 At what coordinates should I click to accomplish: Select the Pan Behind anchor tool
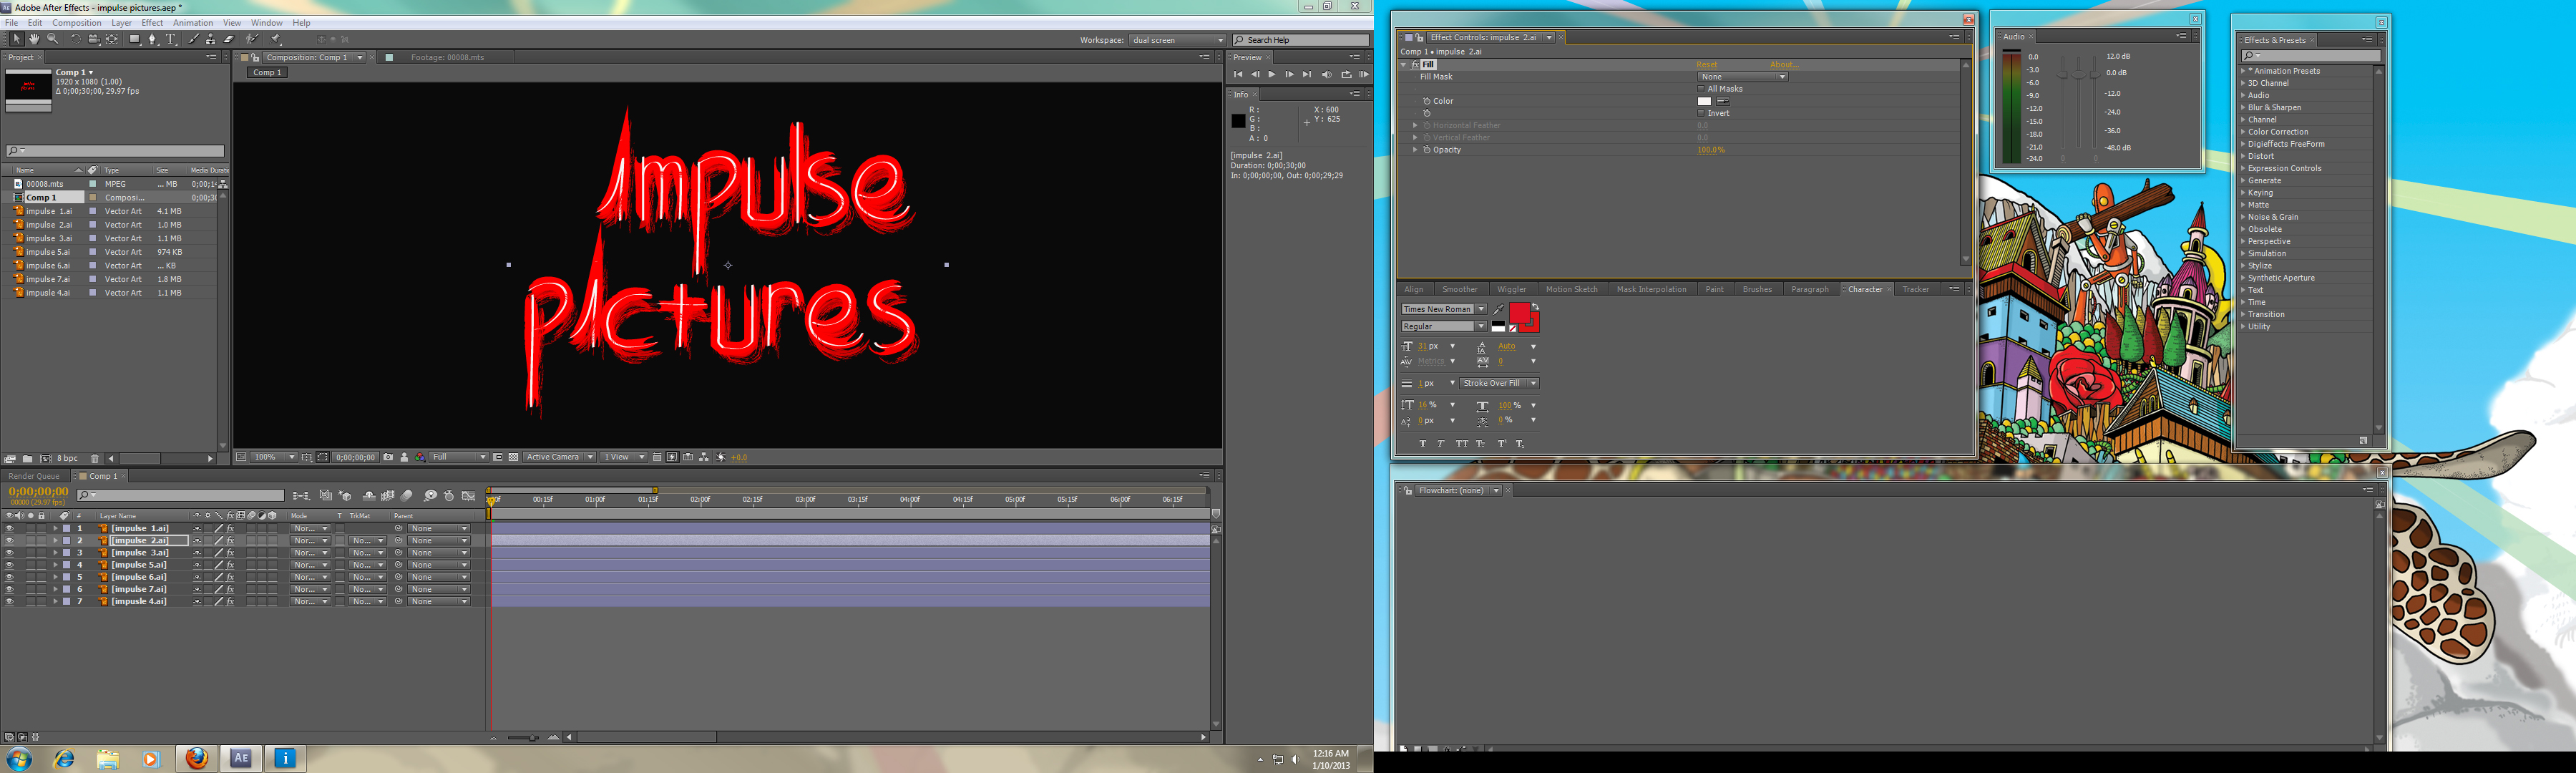point(111,39)
